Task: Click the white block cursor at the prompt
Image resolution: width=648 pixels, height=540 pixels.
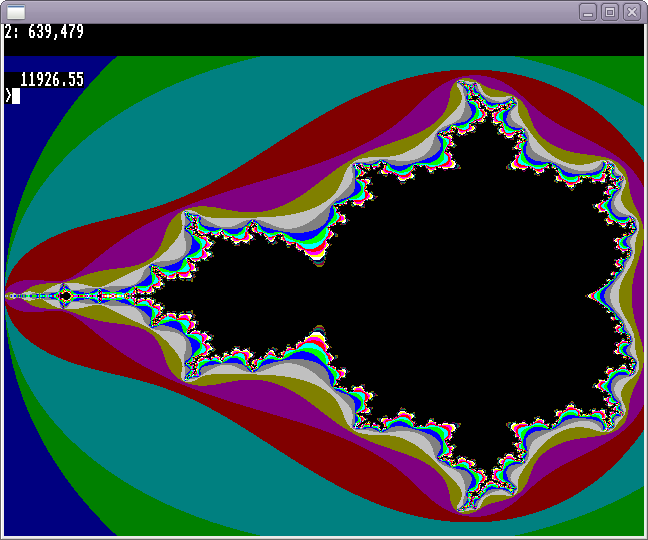Action: click(16, 96)
